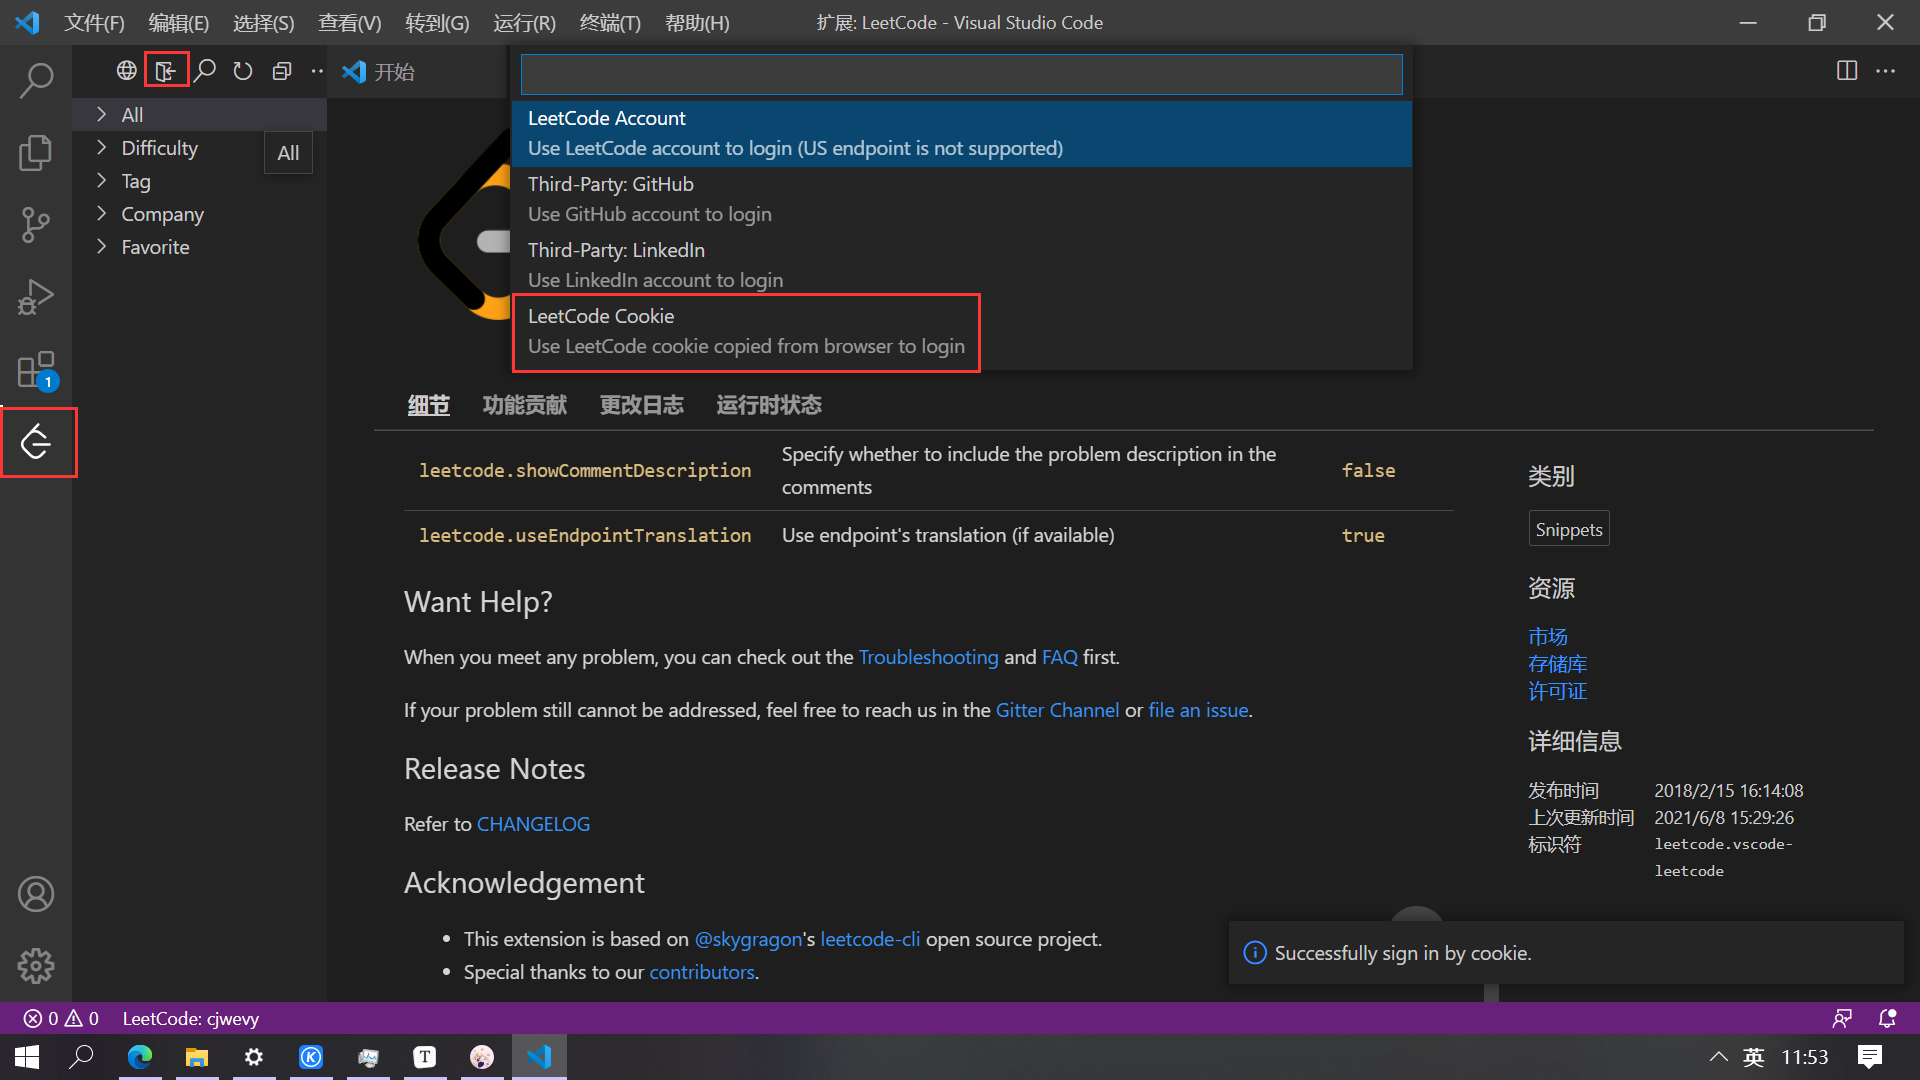The image size is (1920, 1080).
Task: Open the 运行(R) menu
Action: pos(523,23)
